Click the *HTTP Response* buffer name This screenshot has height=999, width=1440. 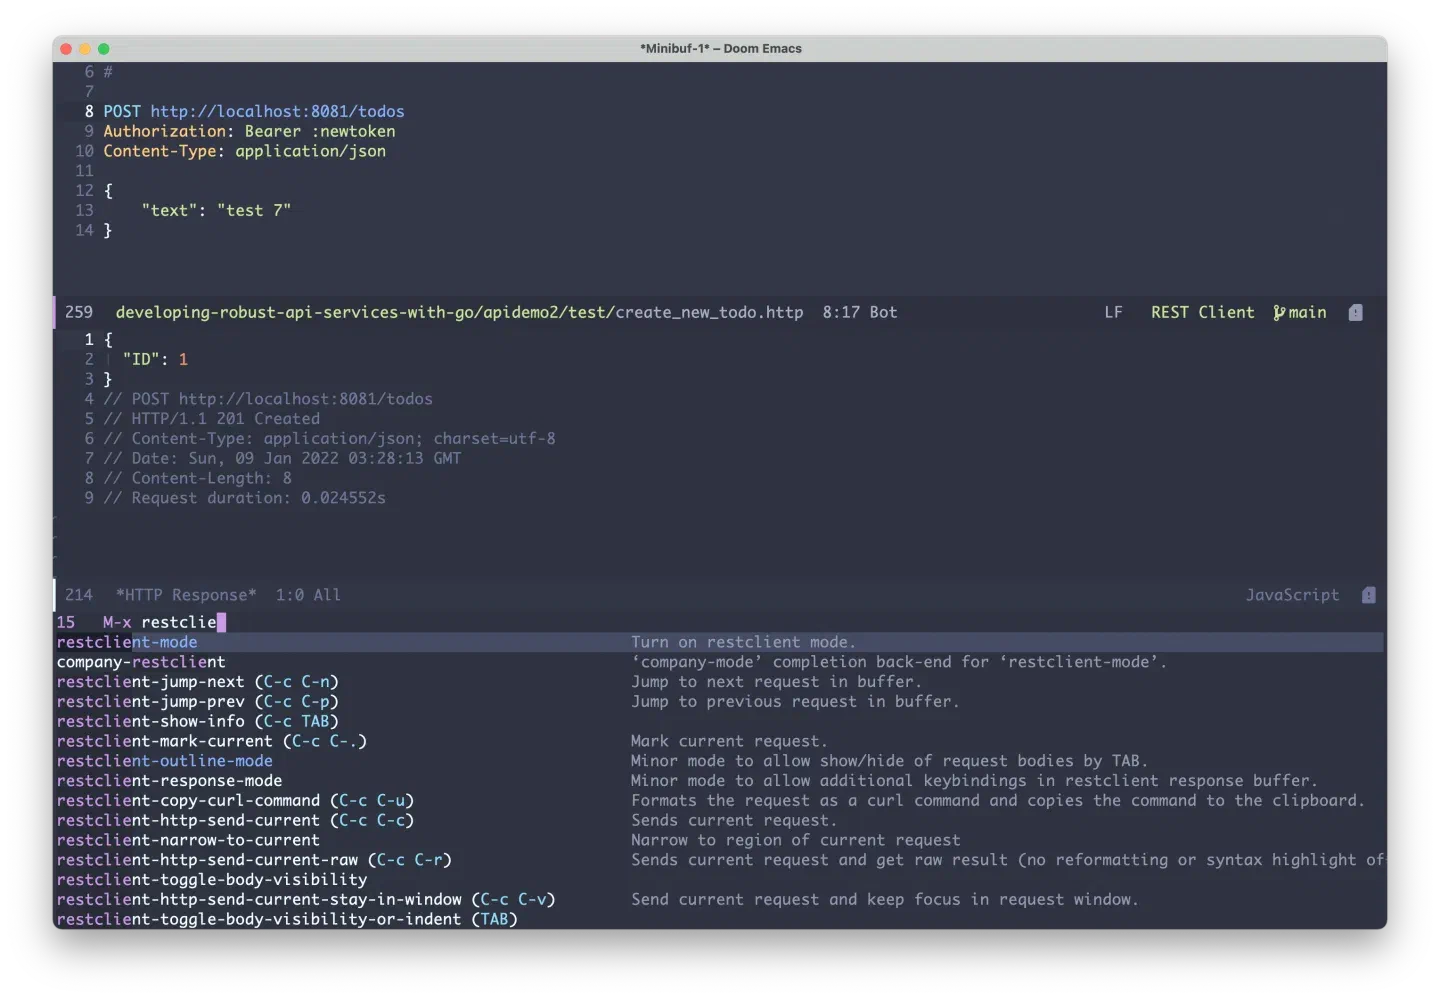[x=186, y=595]
